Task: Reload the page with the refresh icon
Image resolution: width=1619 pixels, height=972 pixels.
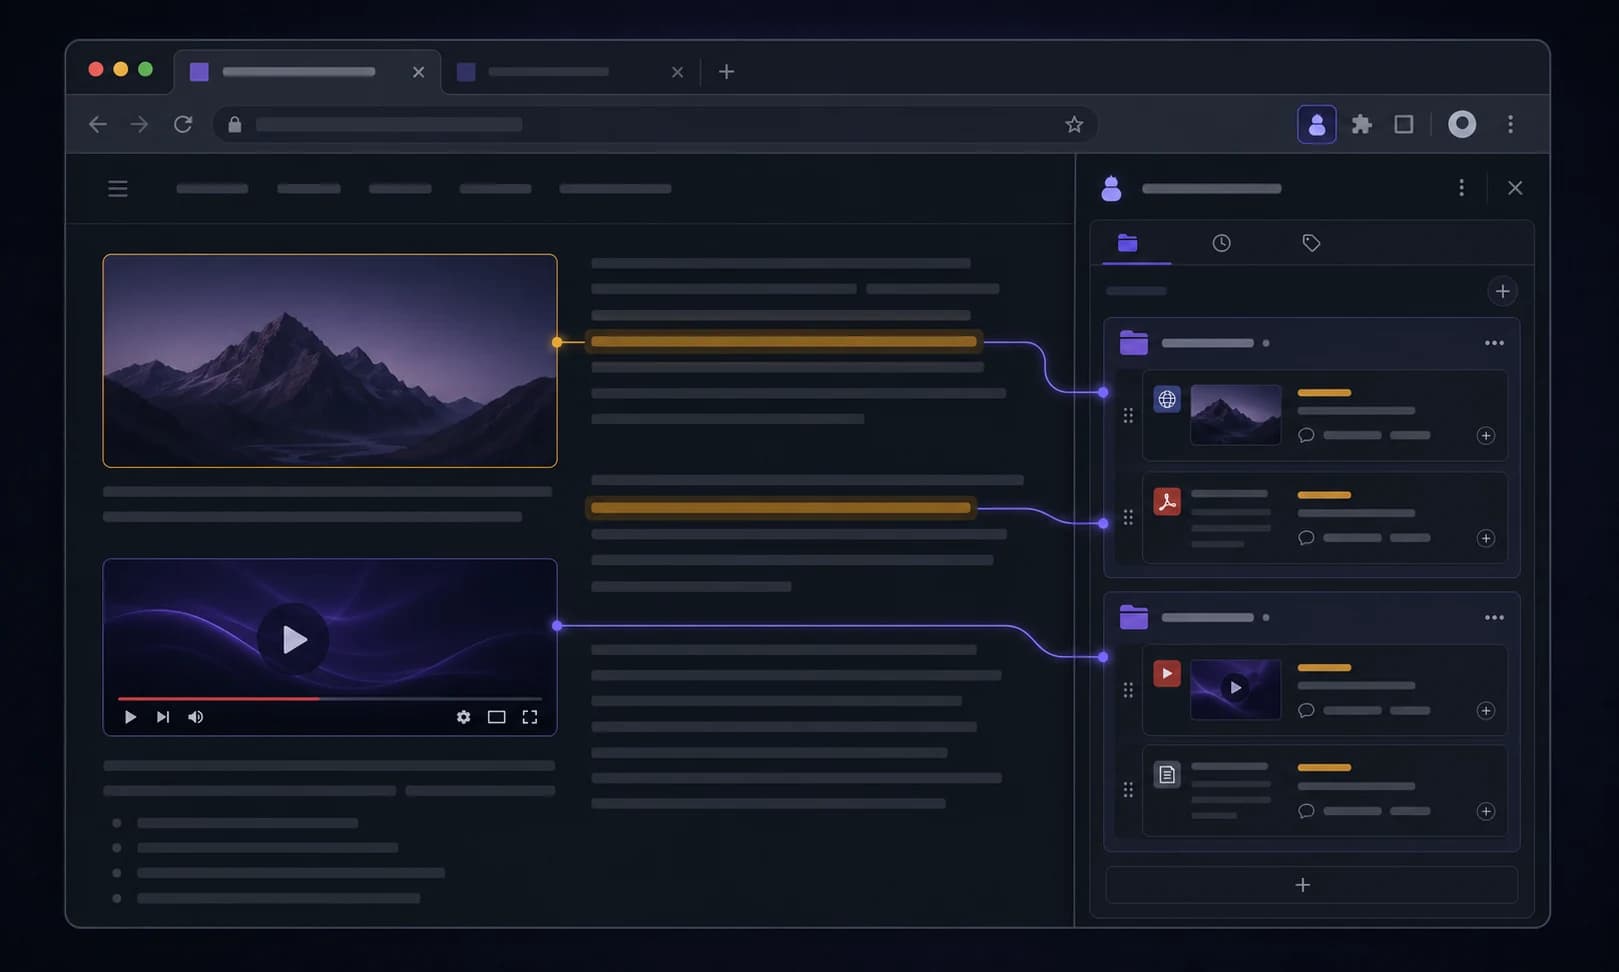Action: click(x=183, y=124)
